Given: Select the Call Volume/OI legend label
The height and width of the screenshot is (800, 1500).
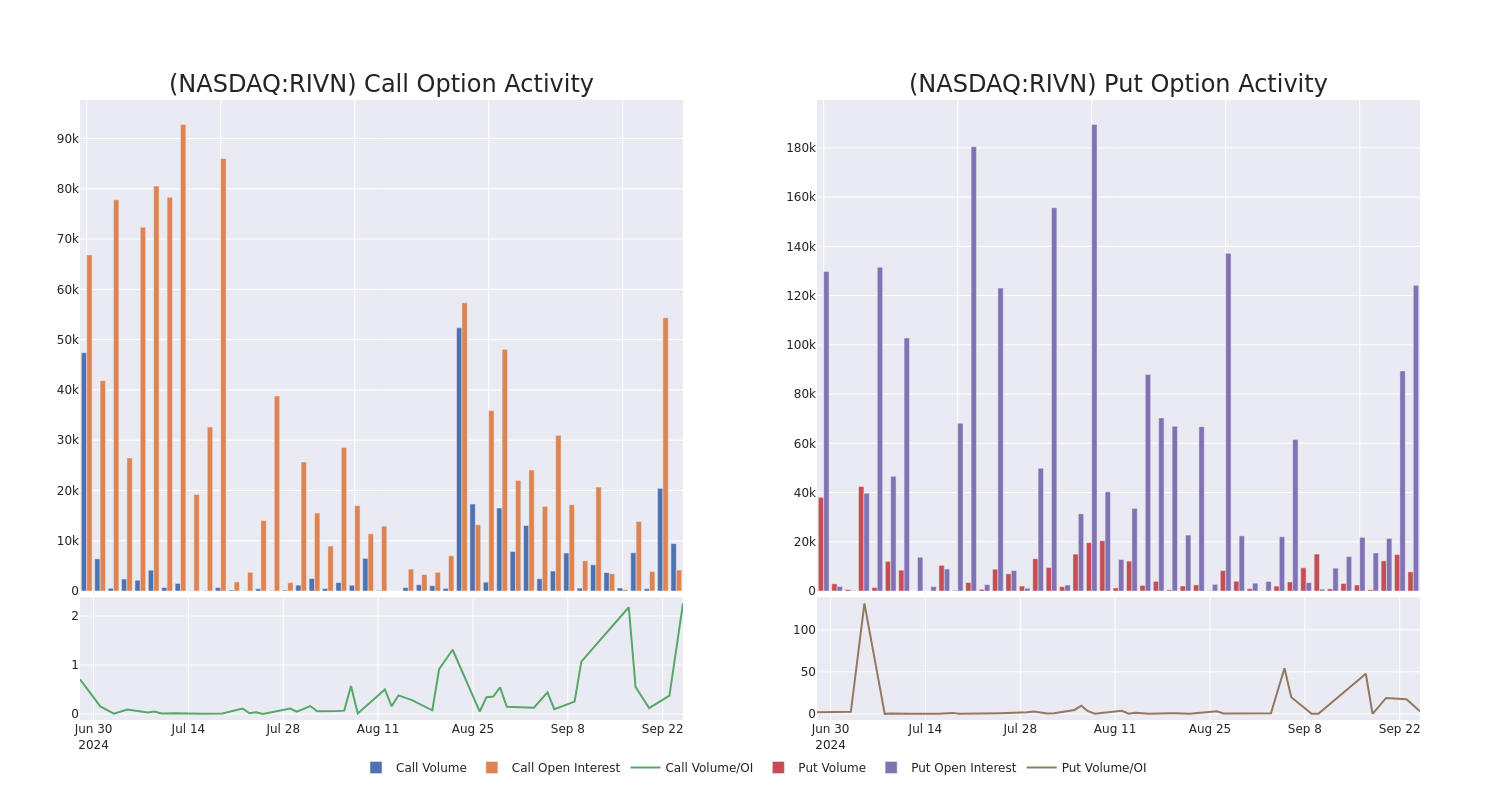Looking at the screenshot, I should (709, 768).
